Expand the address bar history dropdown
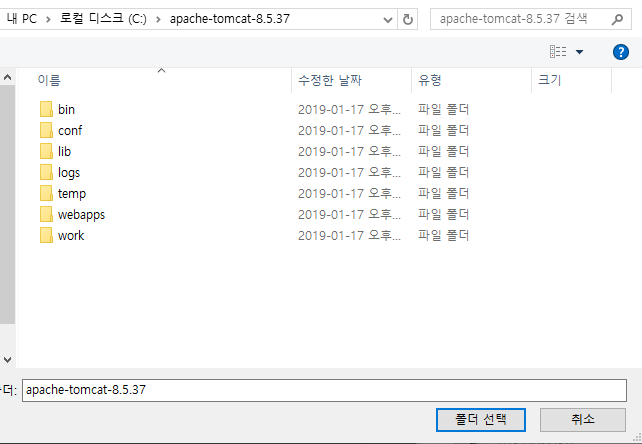Viewport: 642px width, 444px height. point(387,20)
